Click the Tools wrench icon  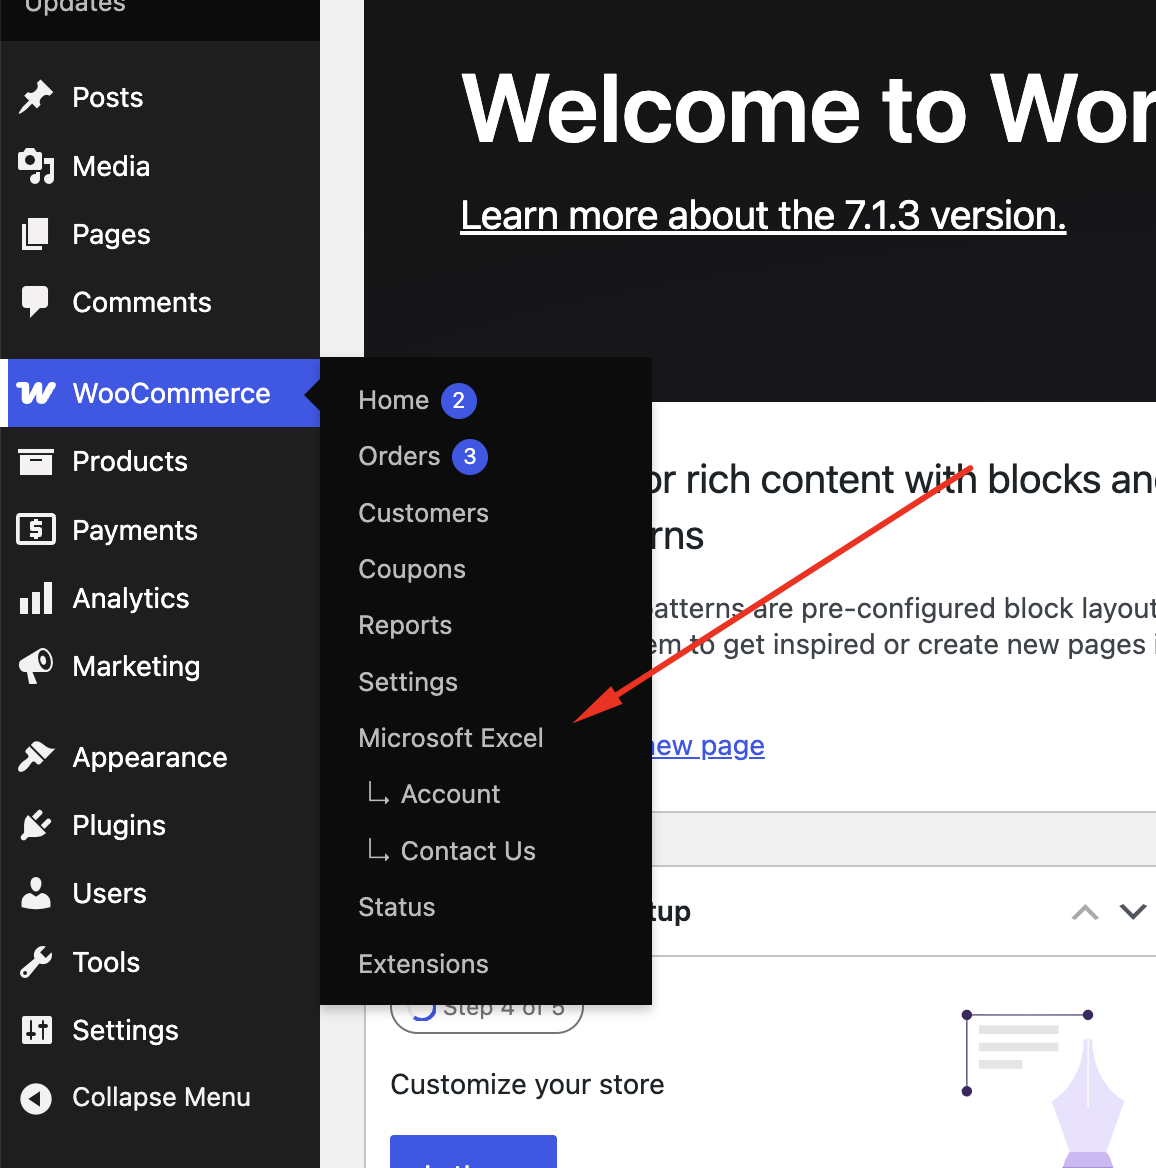(x=36, y=962)
